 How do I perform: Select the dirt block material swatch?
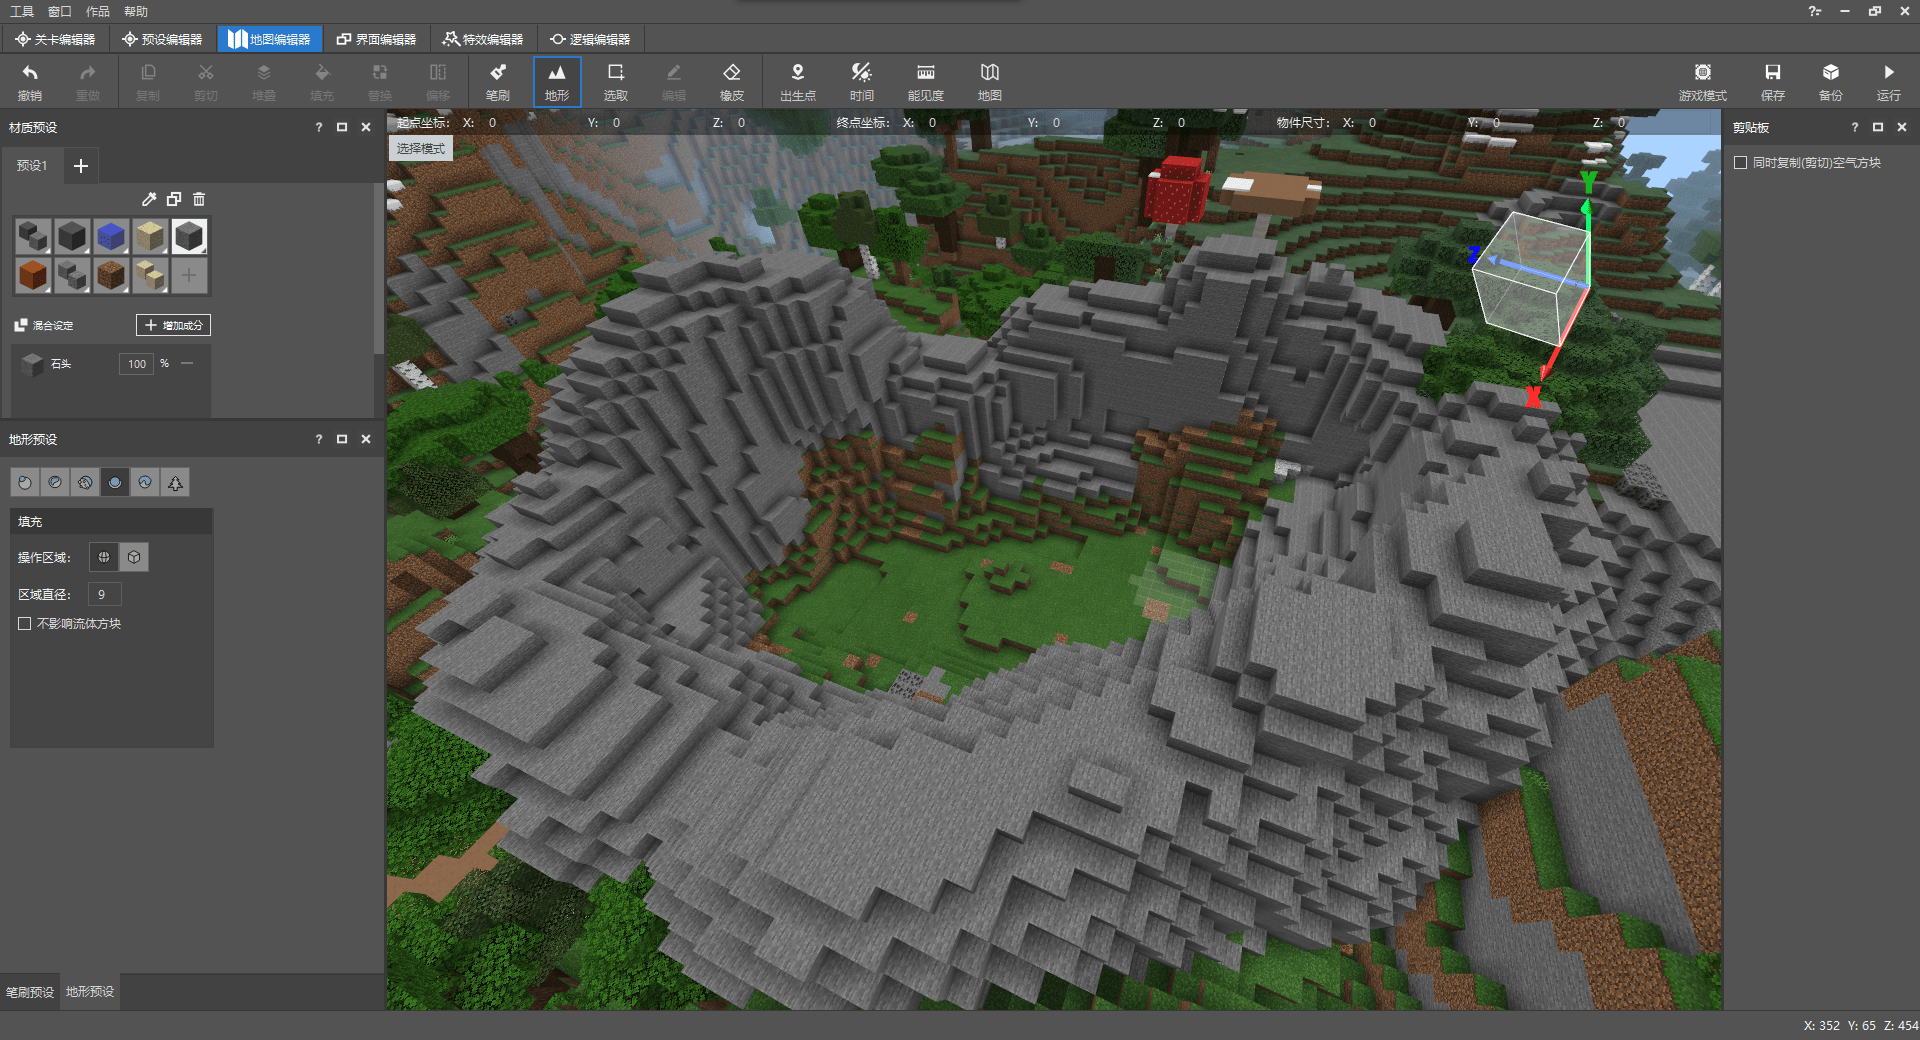111,275
